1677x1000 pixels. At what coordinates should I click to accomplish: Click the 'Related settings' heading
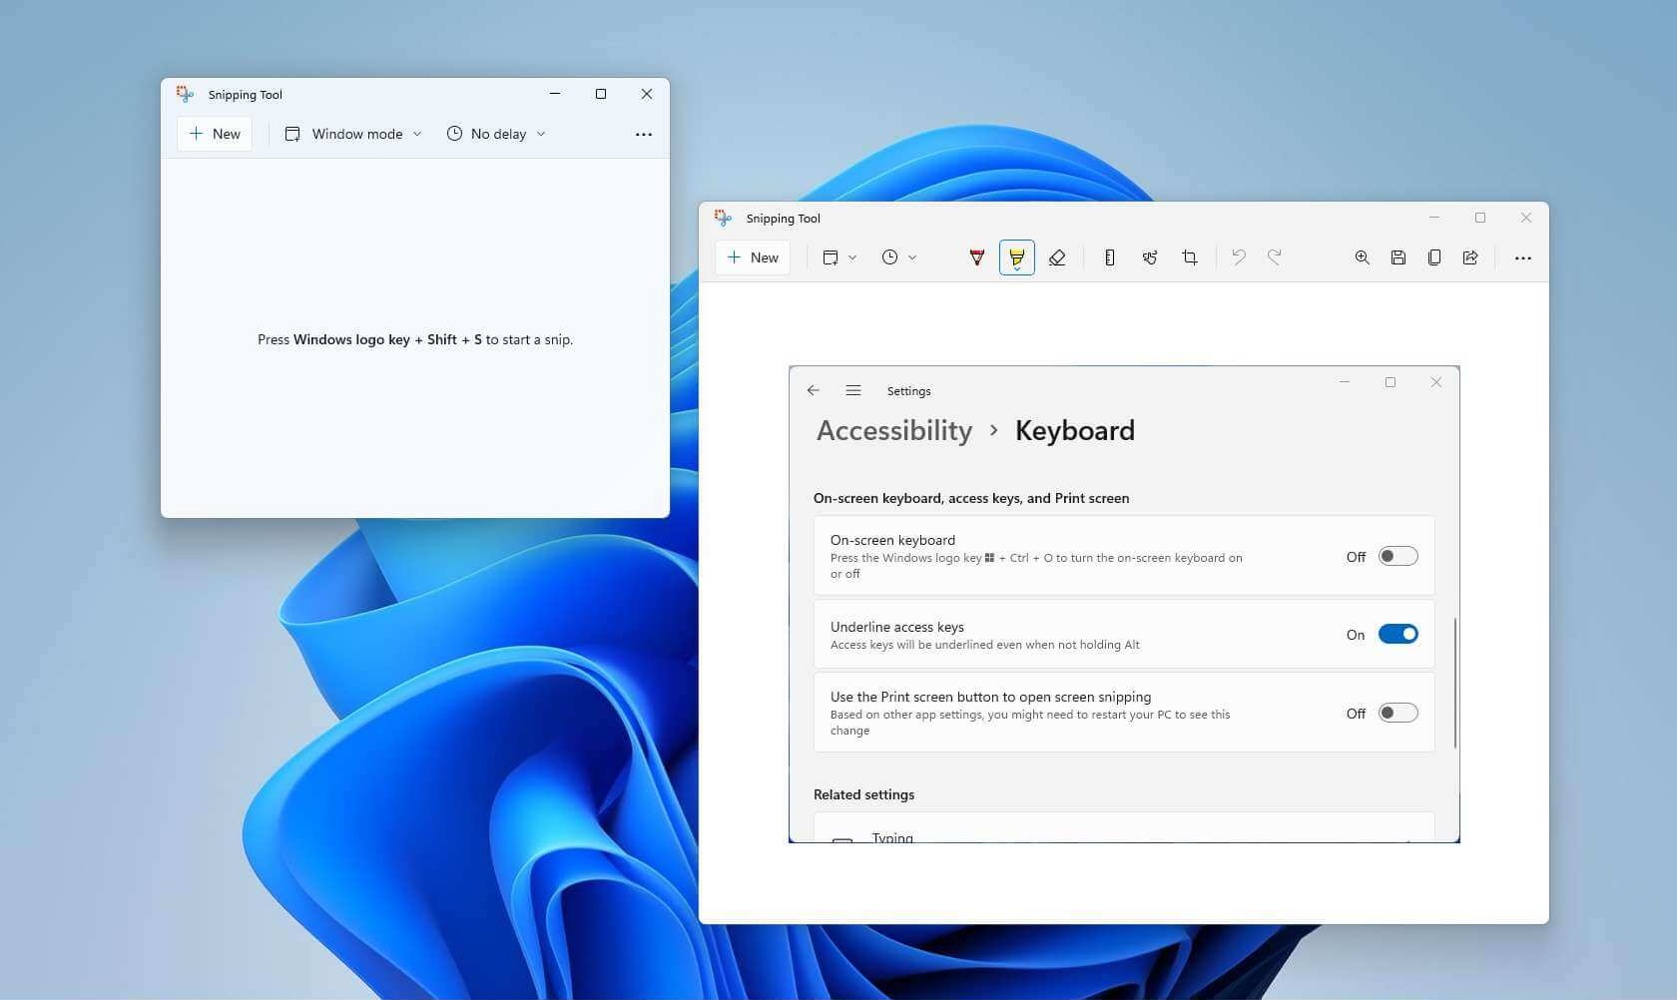tap(864, 795)
